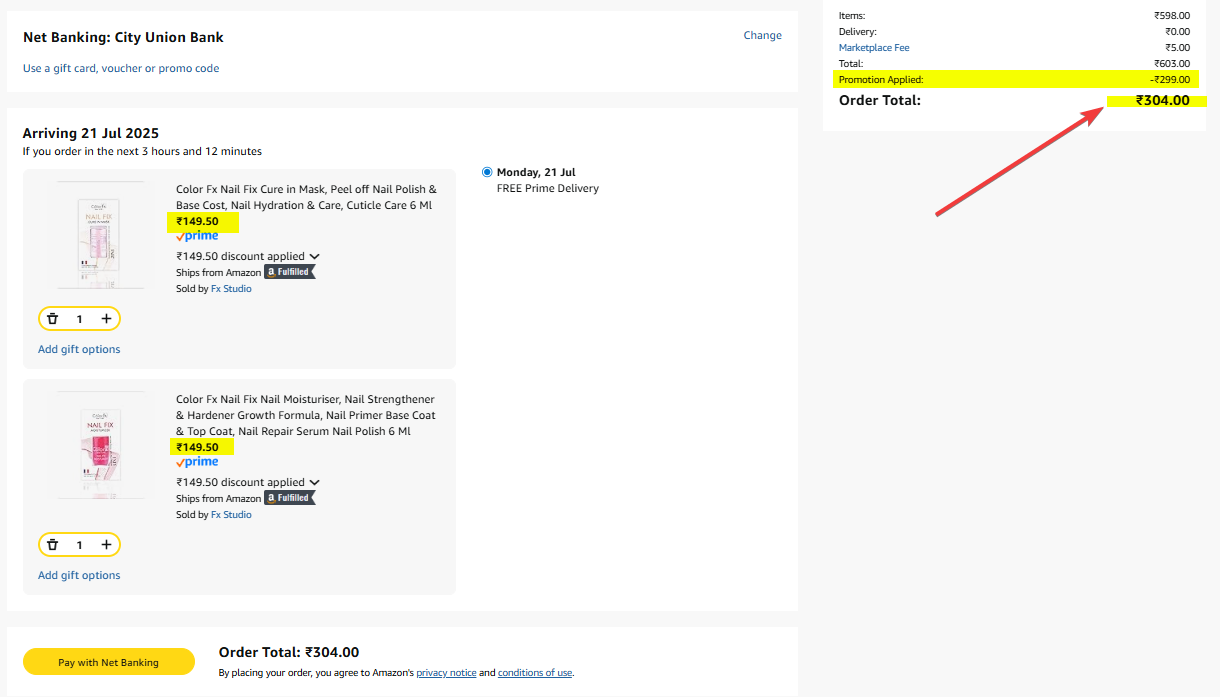Expand discount applied details for Cure in Mask
Viewport: 1220px width, 697px height.
pyautogui.click(x=315, y=257)
